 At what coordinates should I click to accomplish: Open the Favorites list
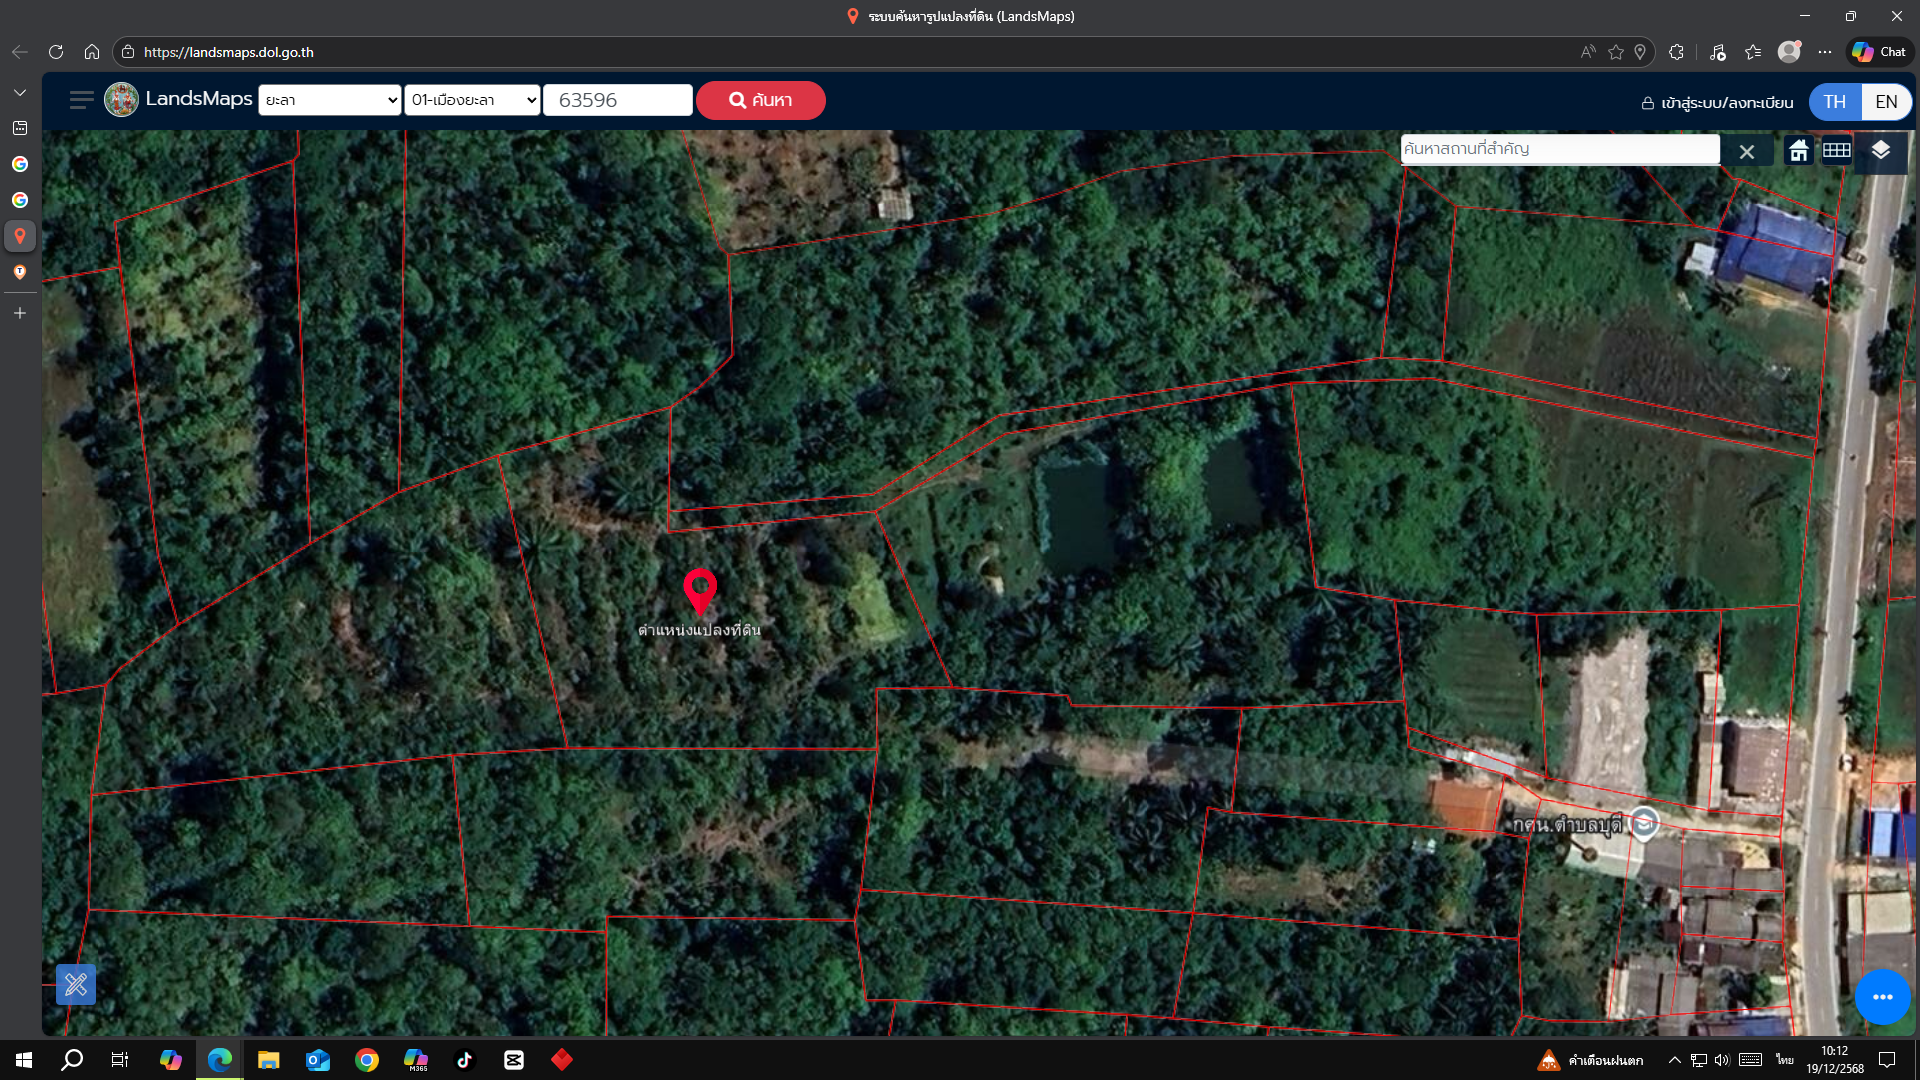coord(1753,52)
